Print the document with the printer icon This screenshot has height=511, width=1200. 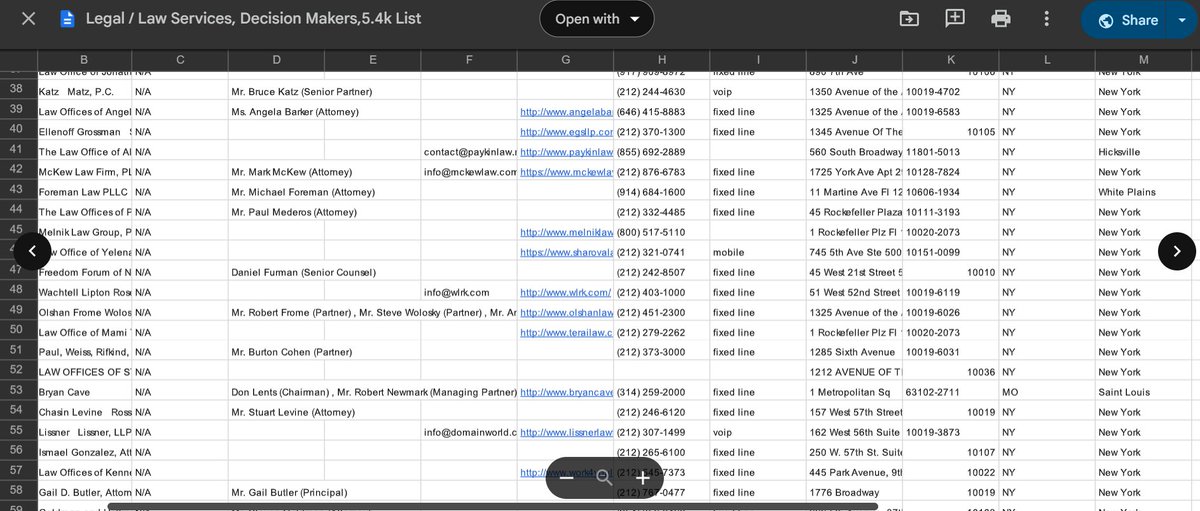click(x=1001, y=19)
